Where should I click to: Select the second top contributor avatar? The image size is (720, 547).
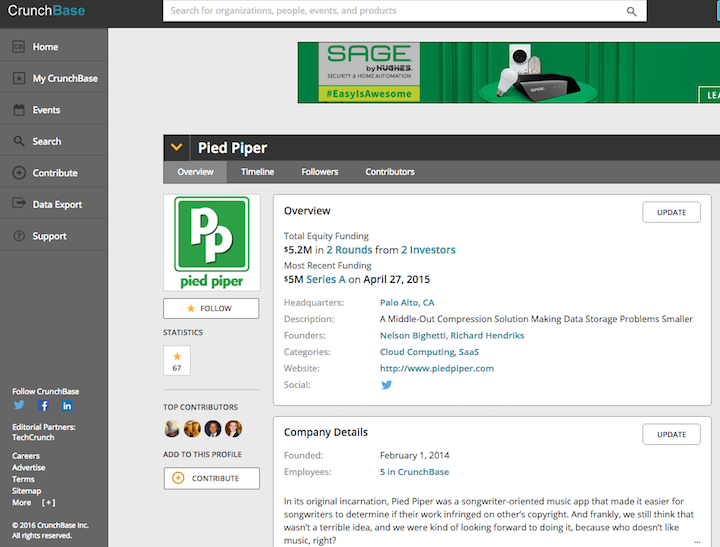point(192,429)
